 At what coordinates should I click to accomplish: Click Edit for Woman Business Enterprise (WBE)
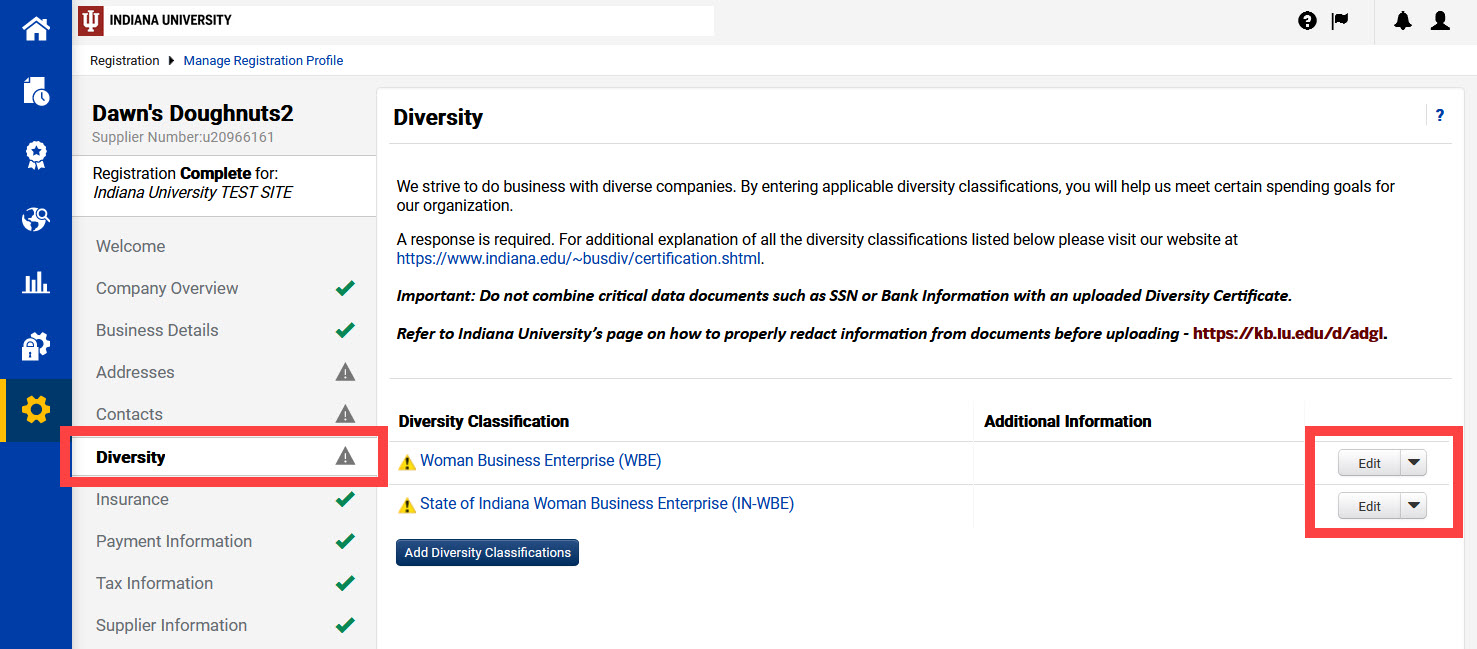click(1369, 463)
